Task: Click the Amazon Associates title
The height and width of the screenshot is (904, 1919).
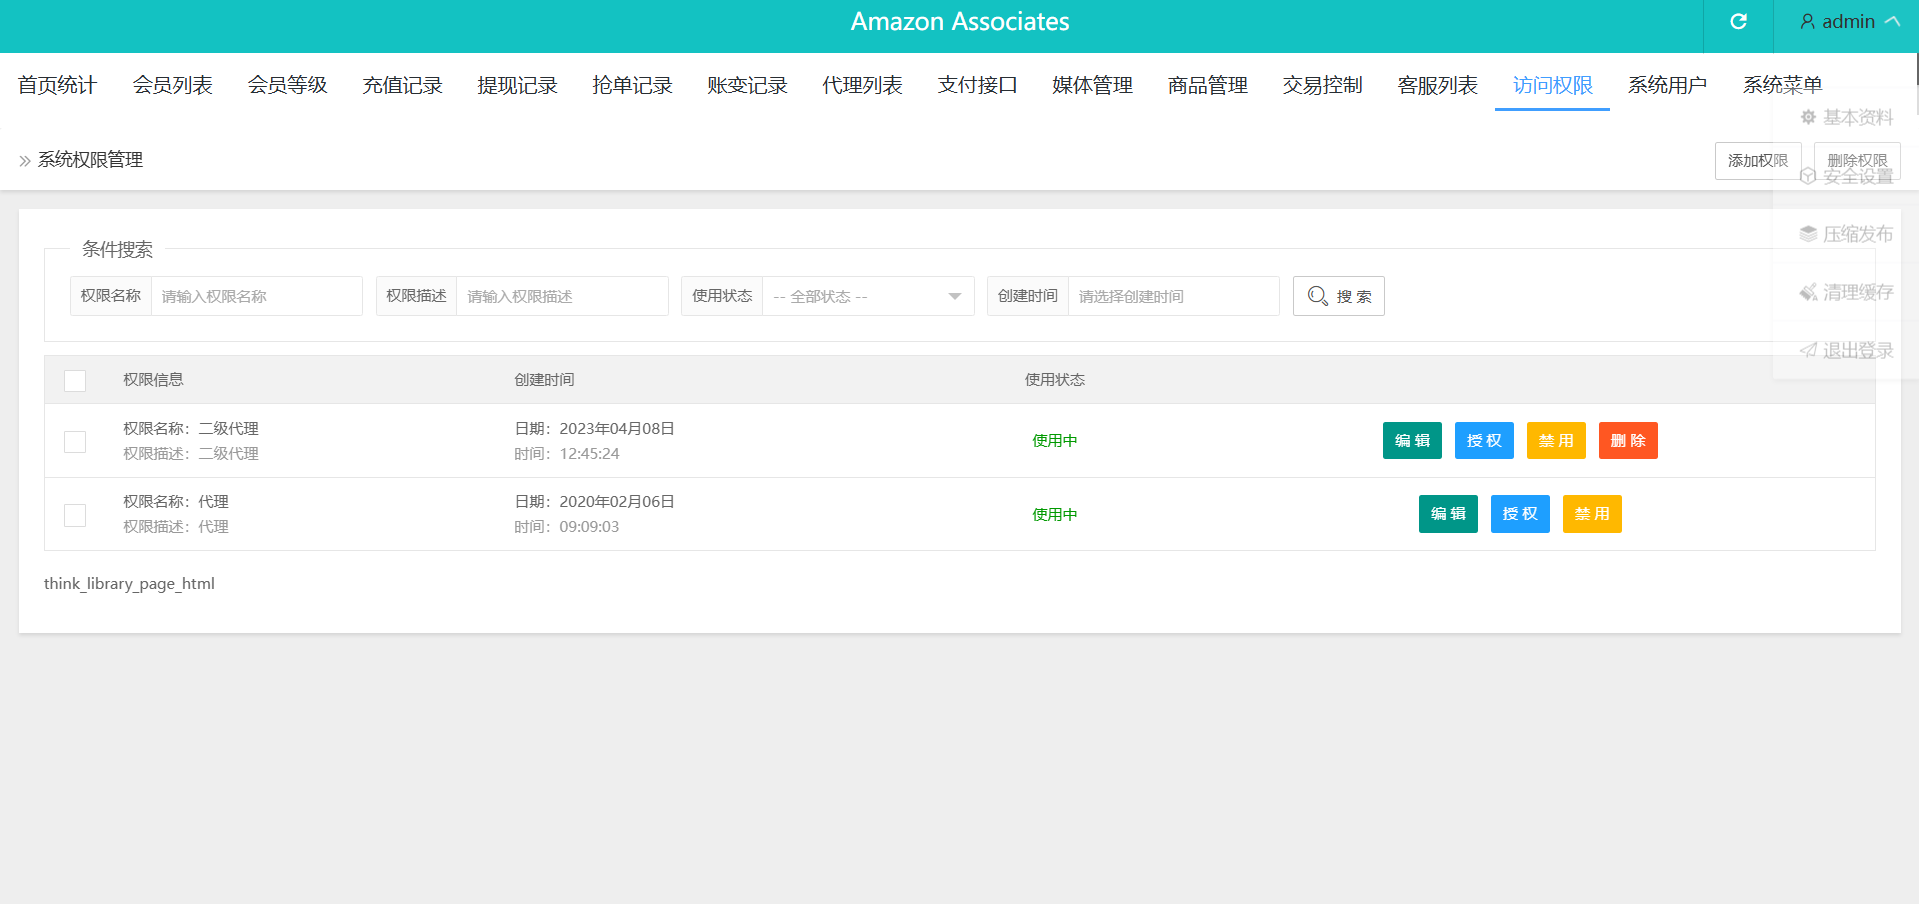Action: point(960,22)
